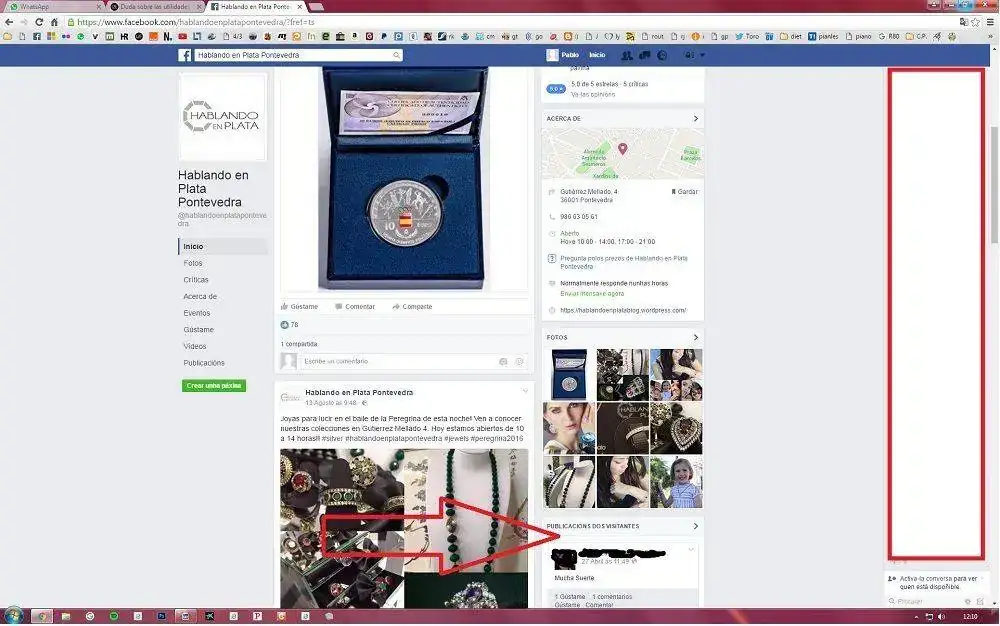1000x626 pixels.
Task: Bookmark this page with the star icon
Action: coord(975,21)
